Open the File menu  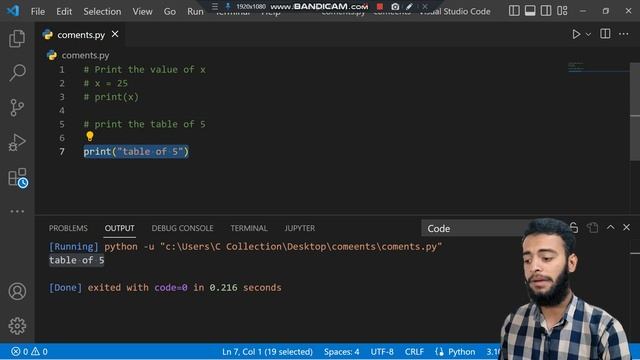click(x=38, y=11)
